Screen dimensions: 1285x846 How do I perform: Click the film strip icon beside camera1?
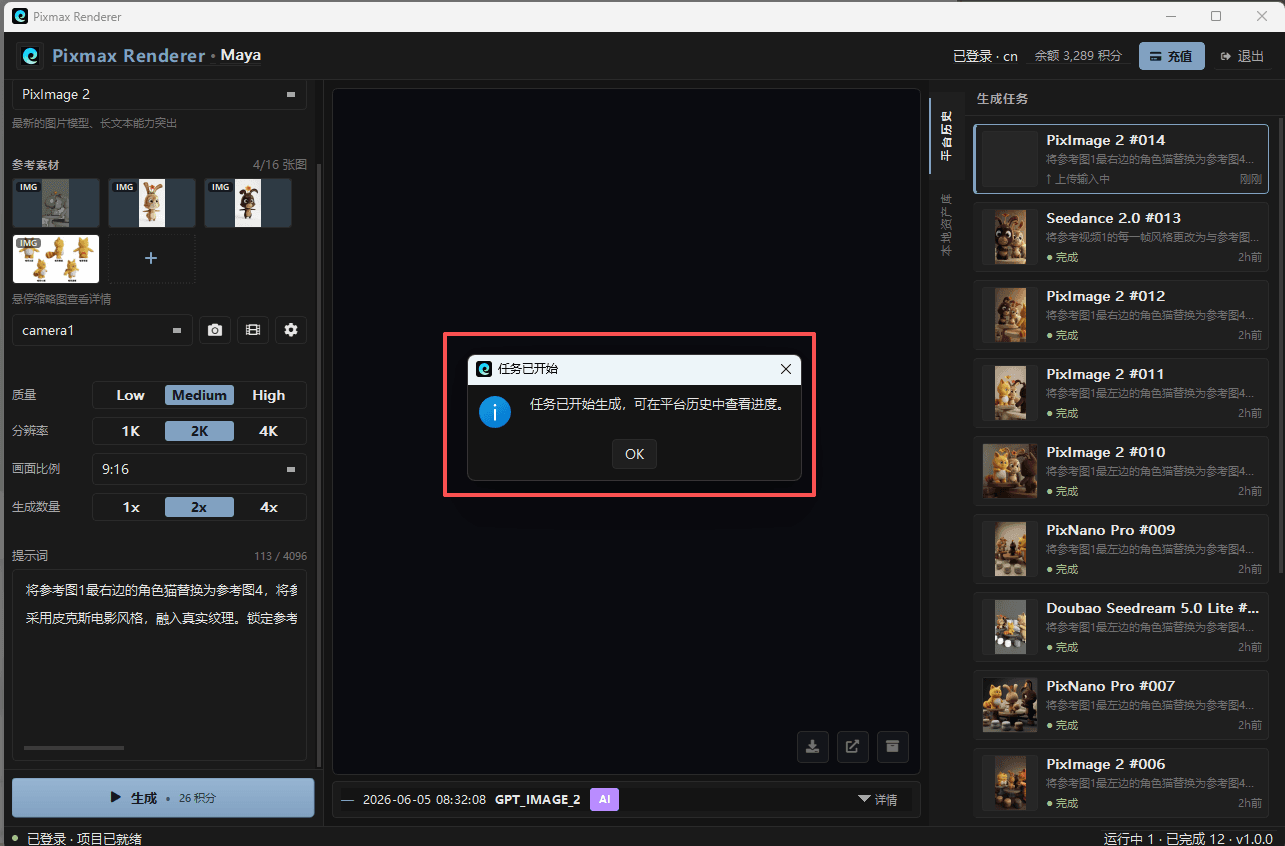(253, 330)
